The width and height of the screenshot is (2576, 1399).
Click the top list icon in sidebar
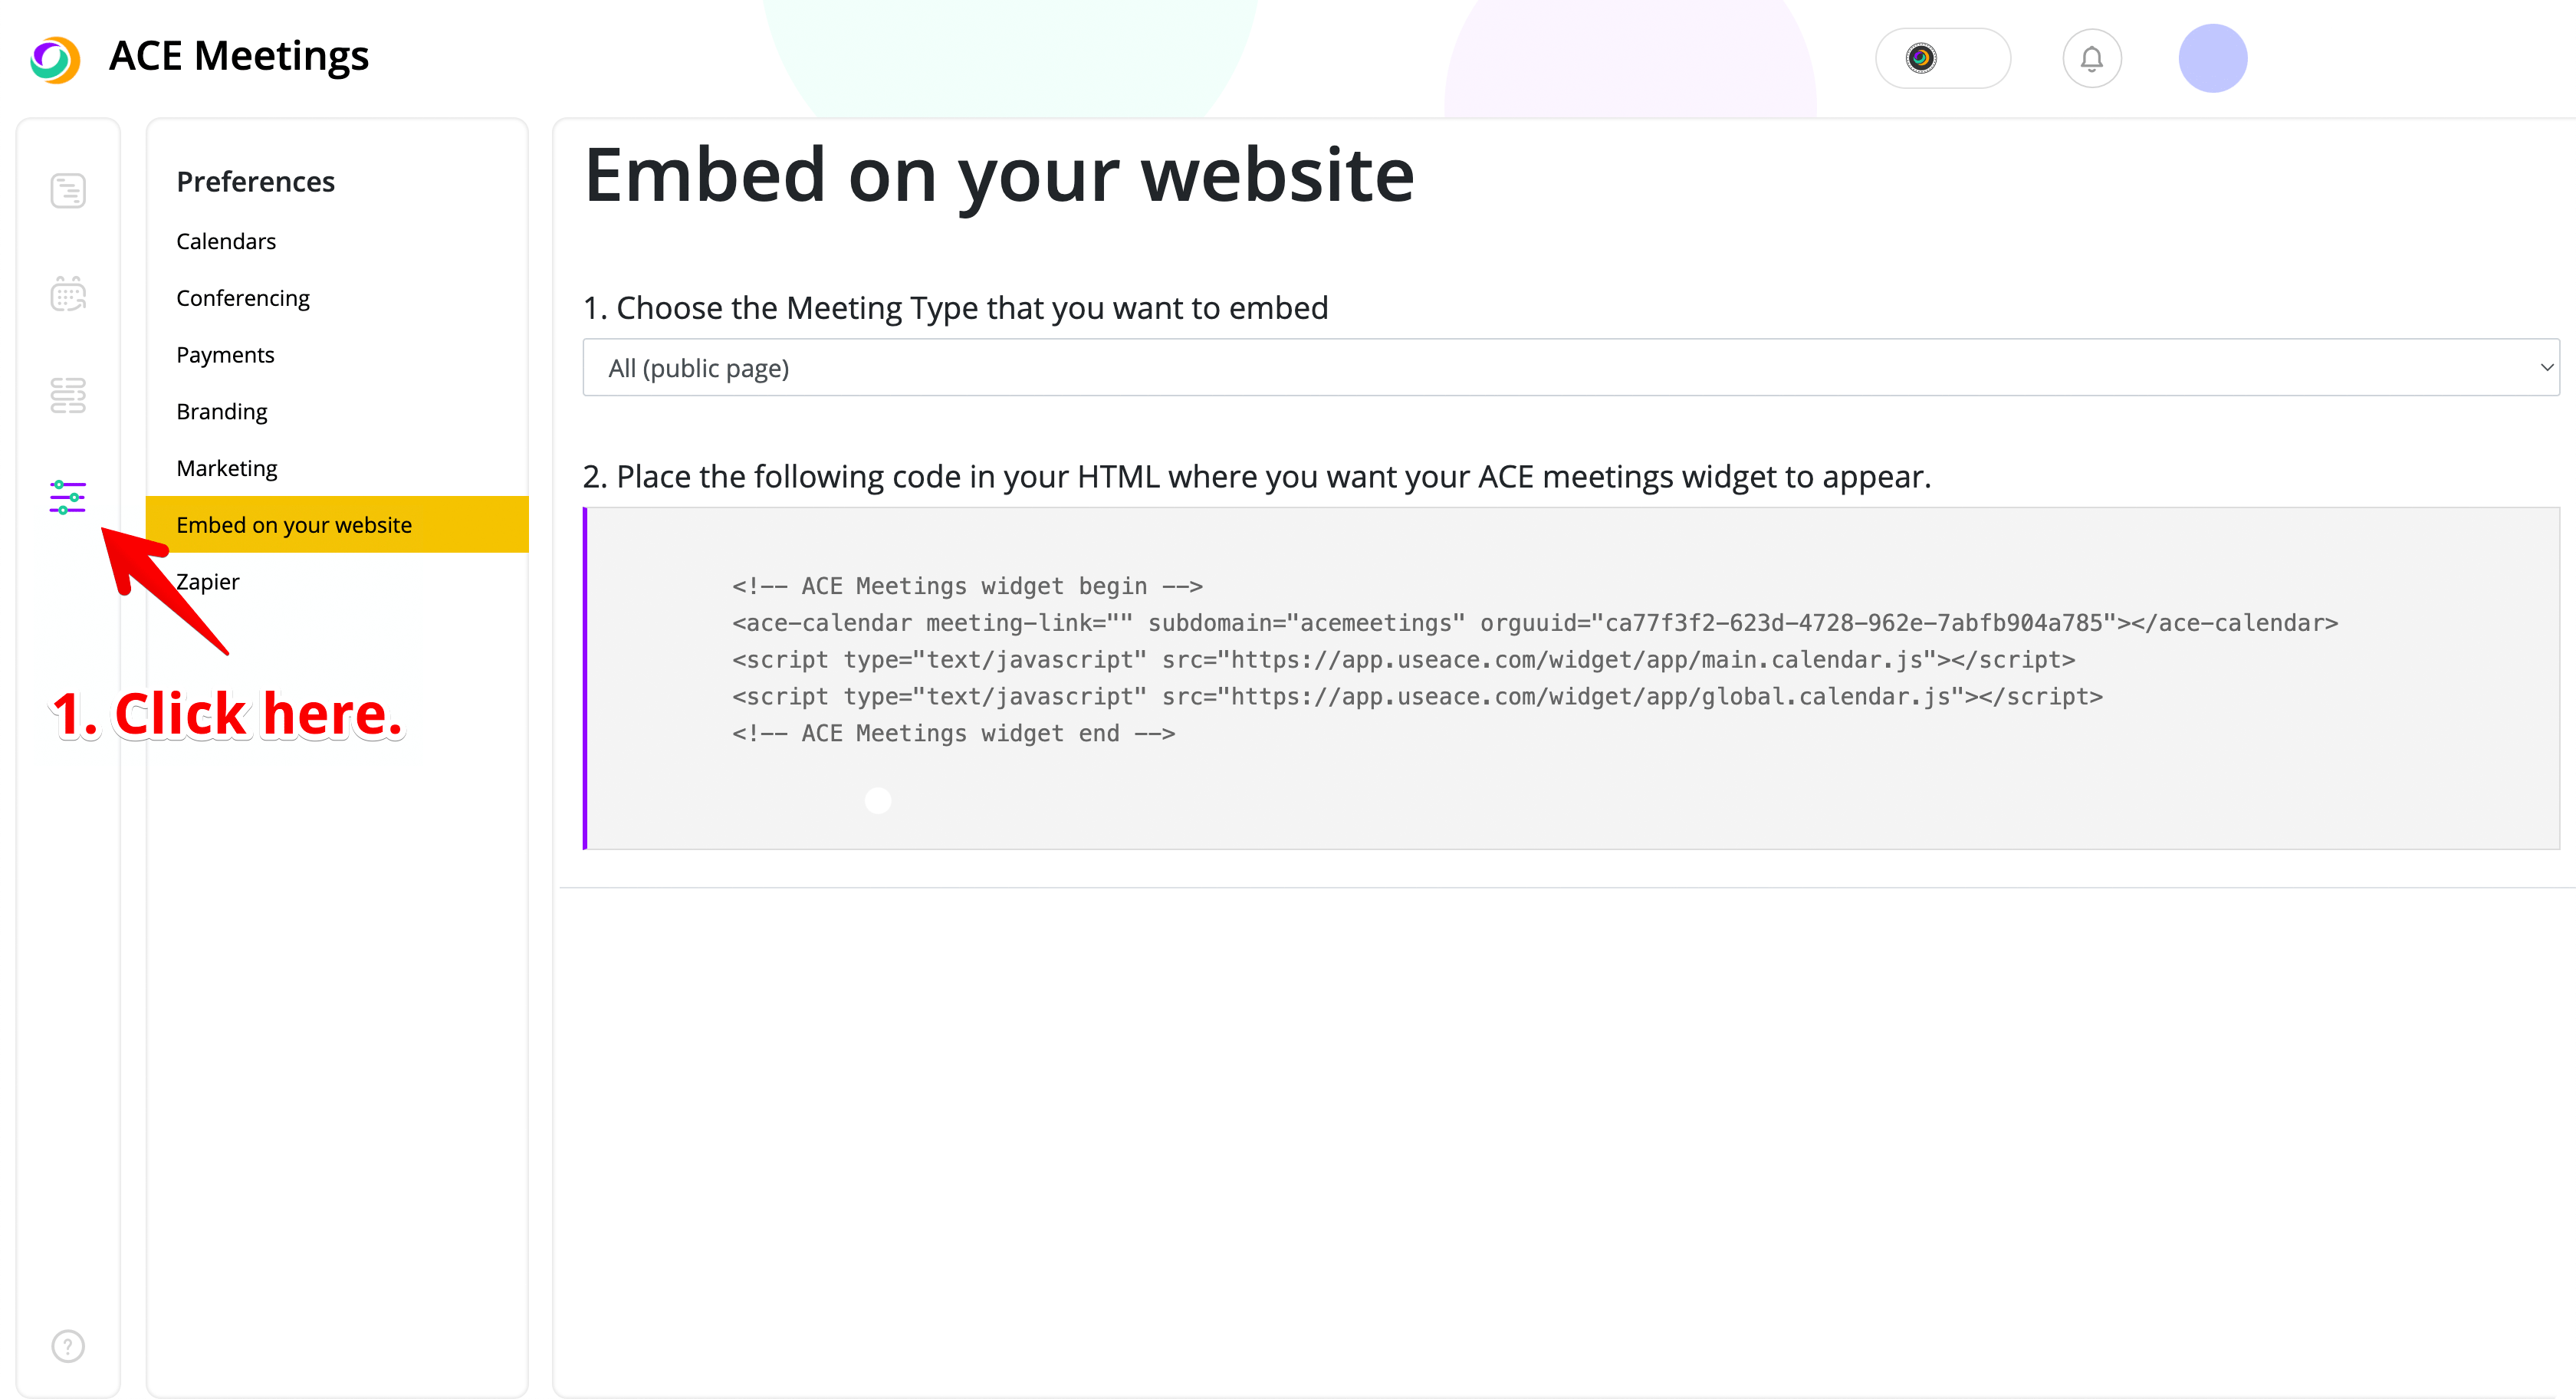point(68,191)
